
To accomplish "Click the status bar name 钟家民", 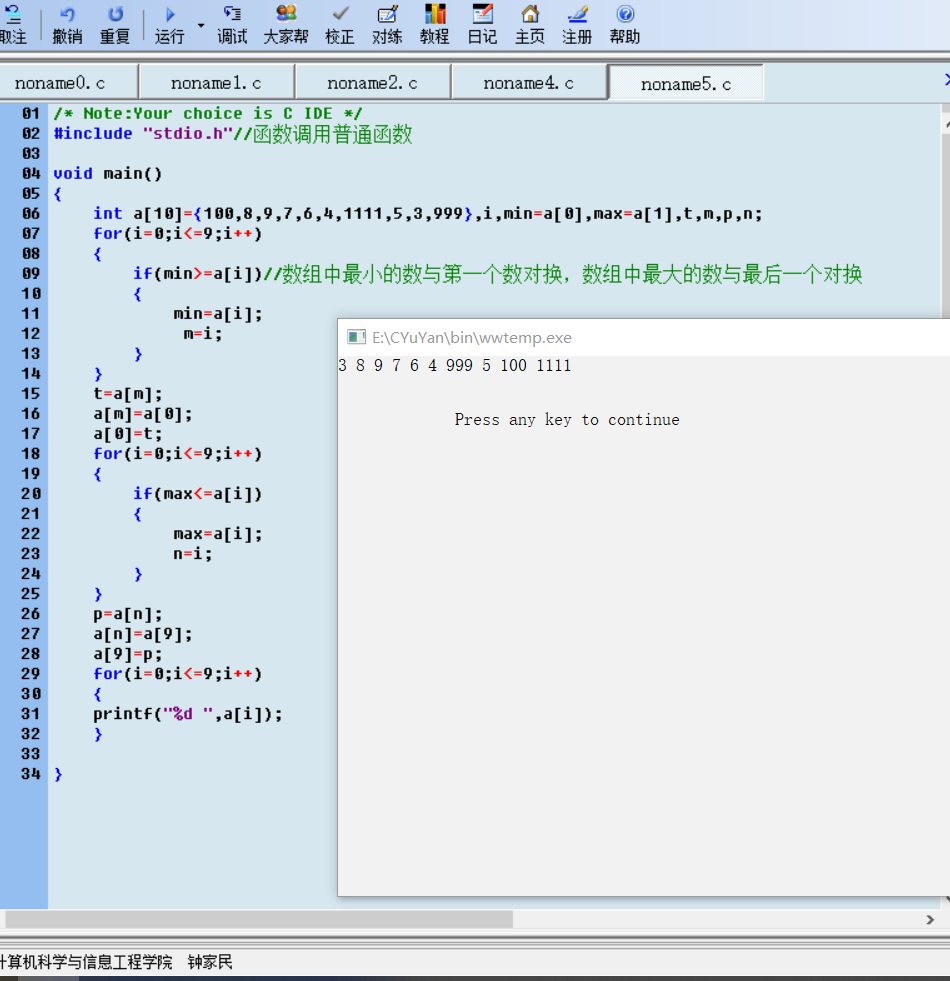I will [210, 962].
